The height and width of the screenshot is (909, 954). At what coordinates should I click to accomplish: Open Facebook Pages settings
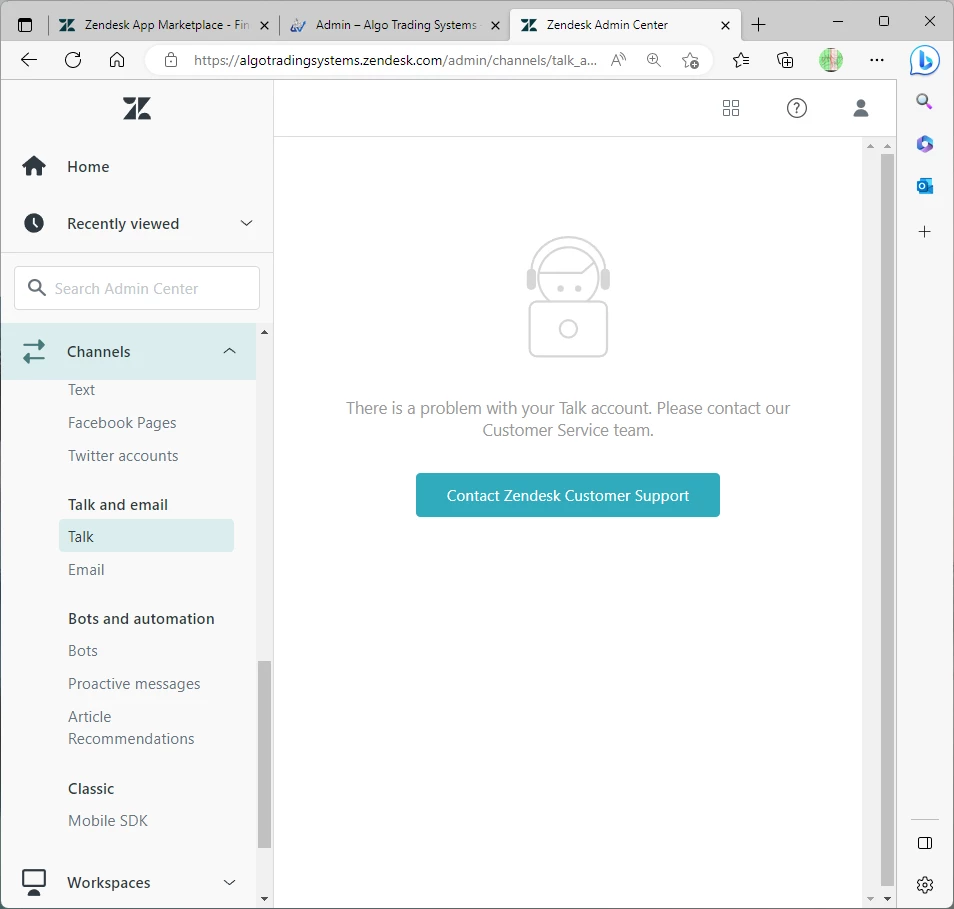pyautogui.click(x=122, y=423)
